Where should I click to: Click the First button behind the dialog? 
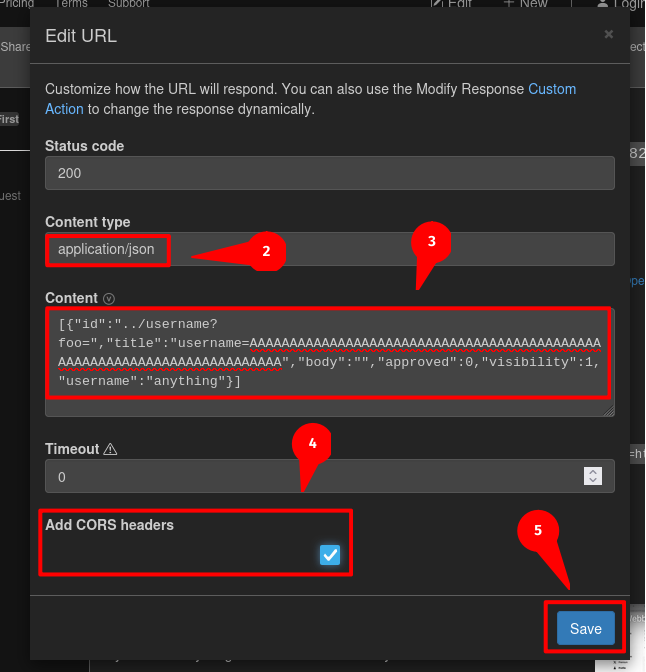[x=9, y=119]
